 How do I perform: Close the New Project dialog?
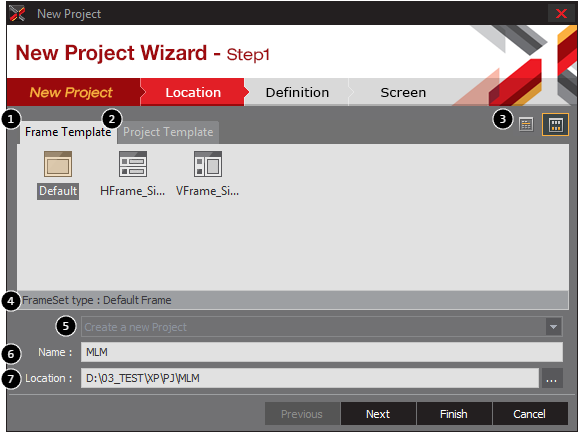pyautogui.click(x=561, y=14)
